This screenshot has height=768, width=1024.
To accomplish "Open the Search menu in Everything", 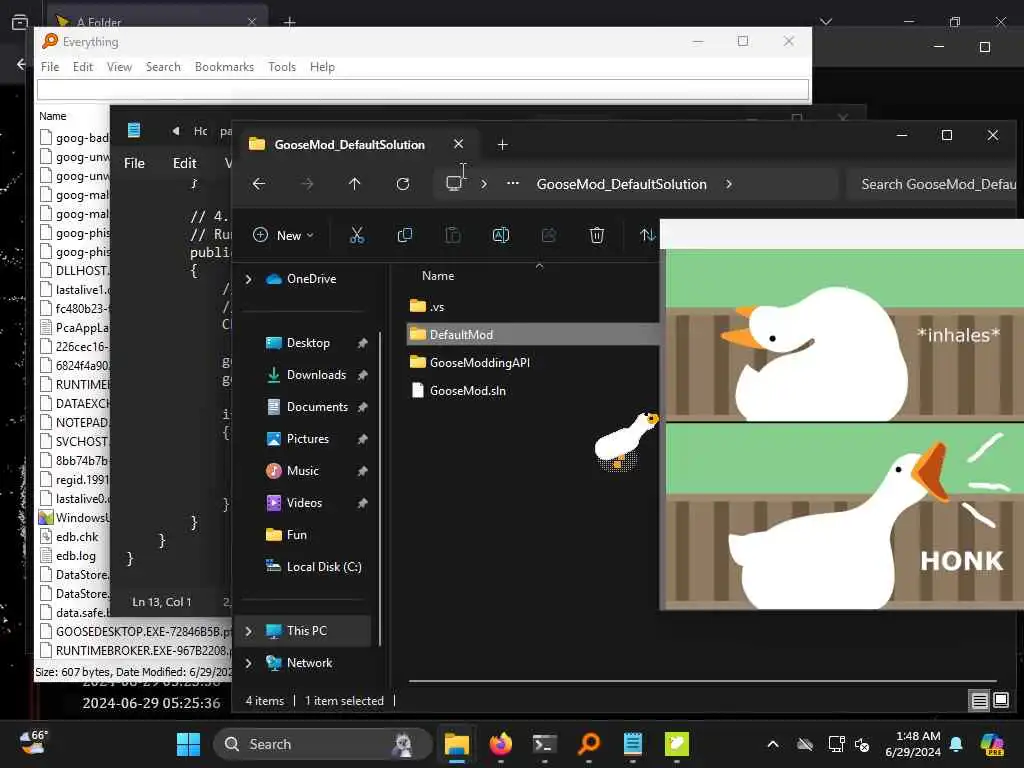I will click(163, 67).
